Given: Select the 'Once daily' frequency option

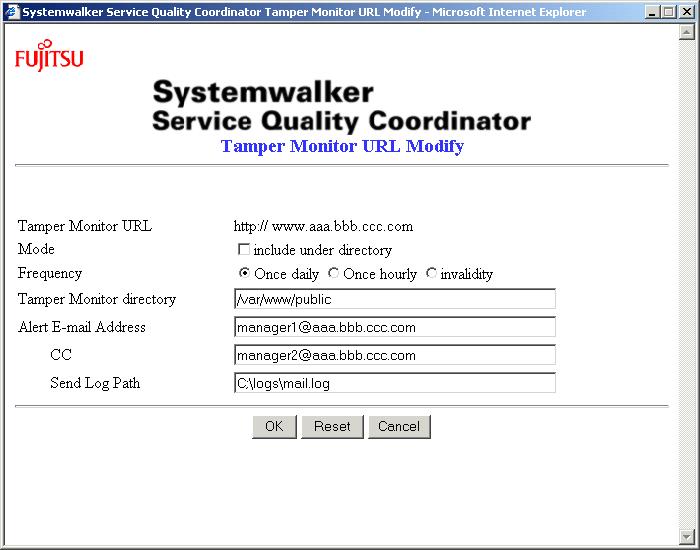Looking at the screenshot, I should (x=244, y=272).
